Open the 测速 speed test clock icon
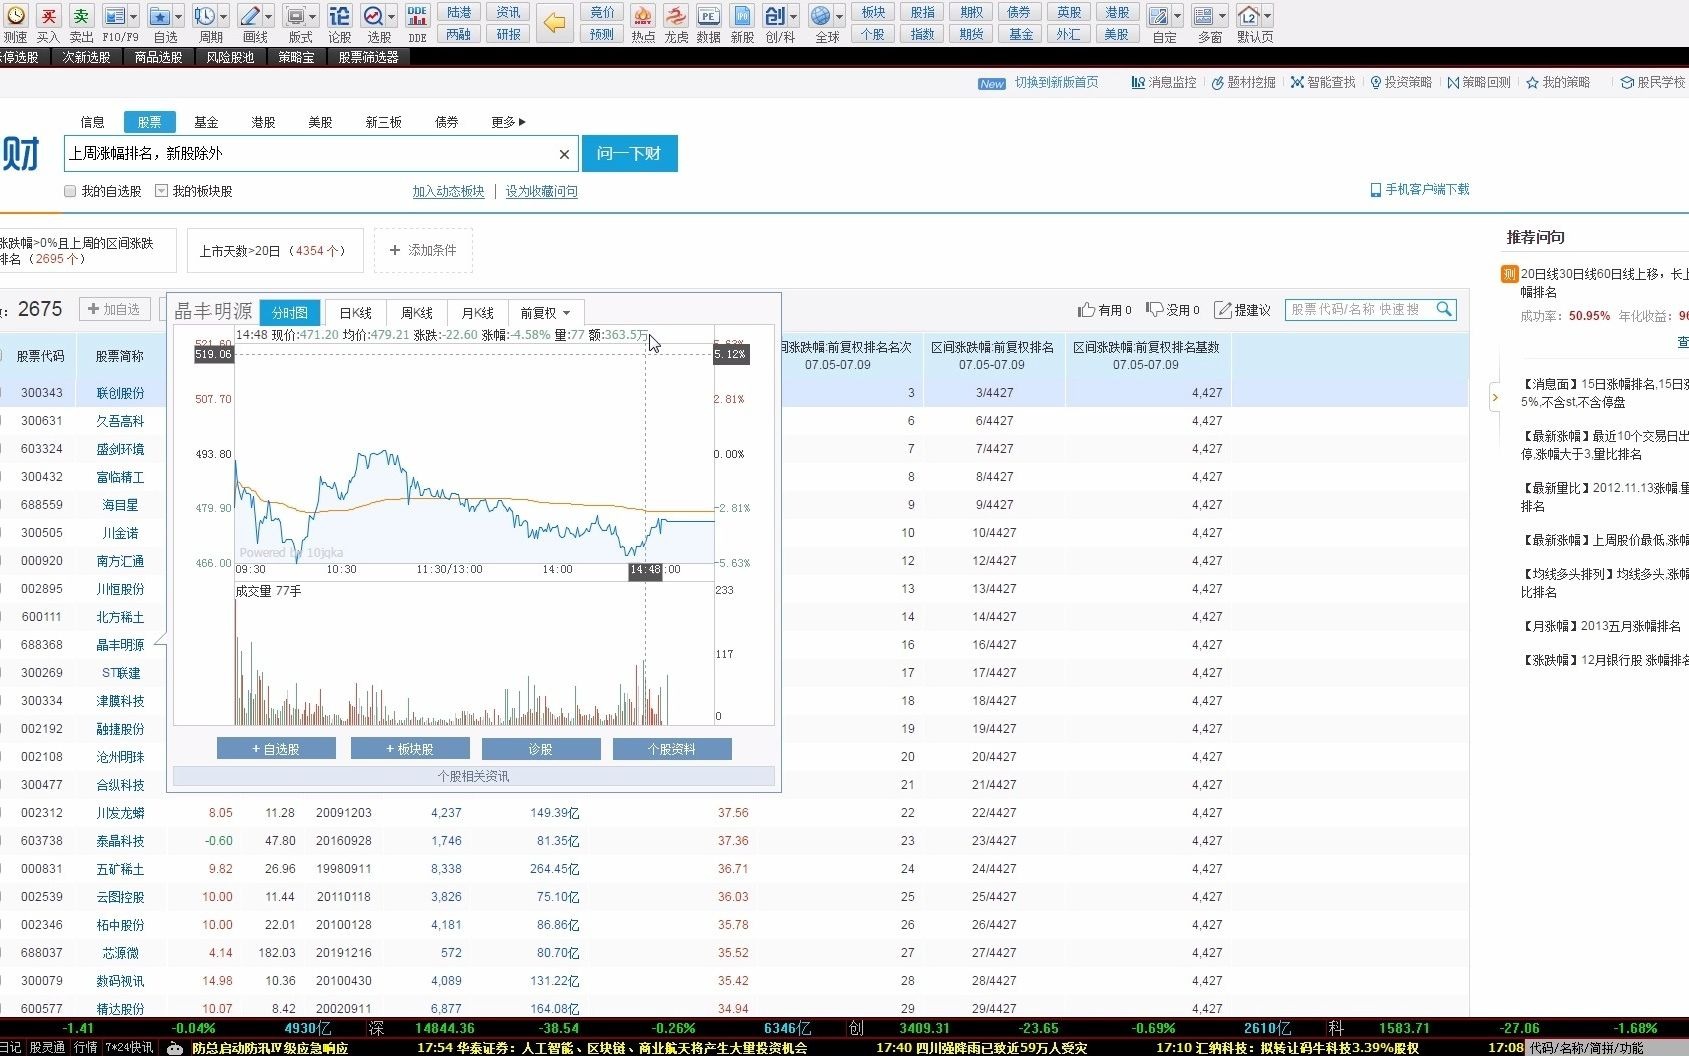1689x1056 pixels. pyautogui.click(x=16, y=16)
